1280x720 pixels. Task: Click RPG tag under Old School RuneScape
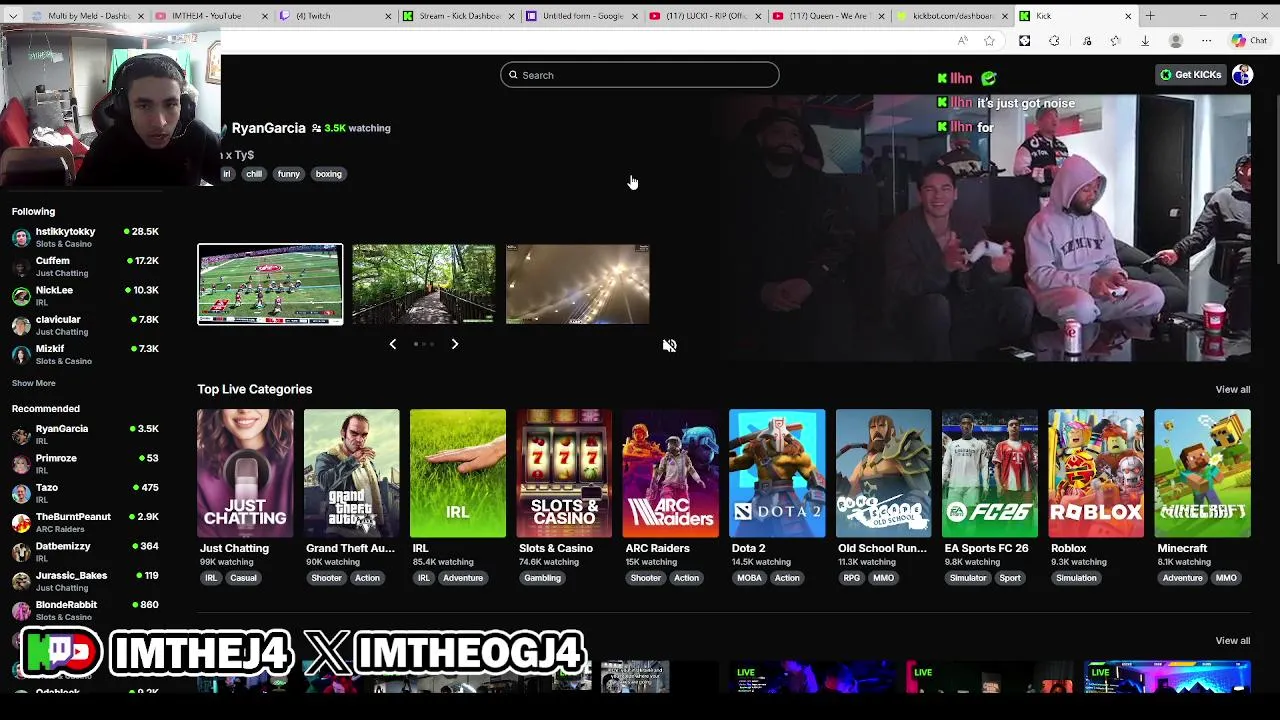pos(851,578)
